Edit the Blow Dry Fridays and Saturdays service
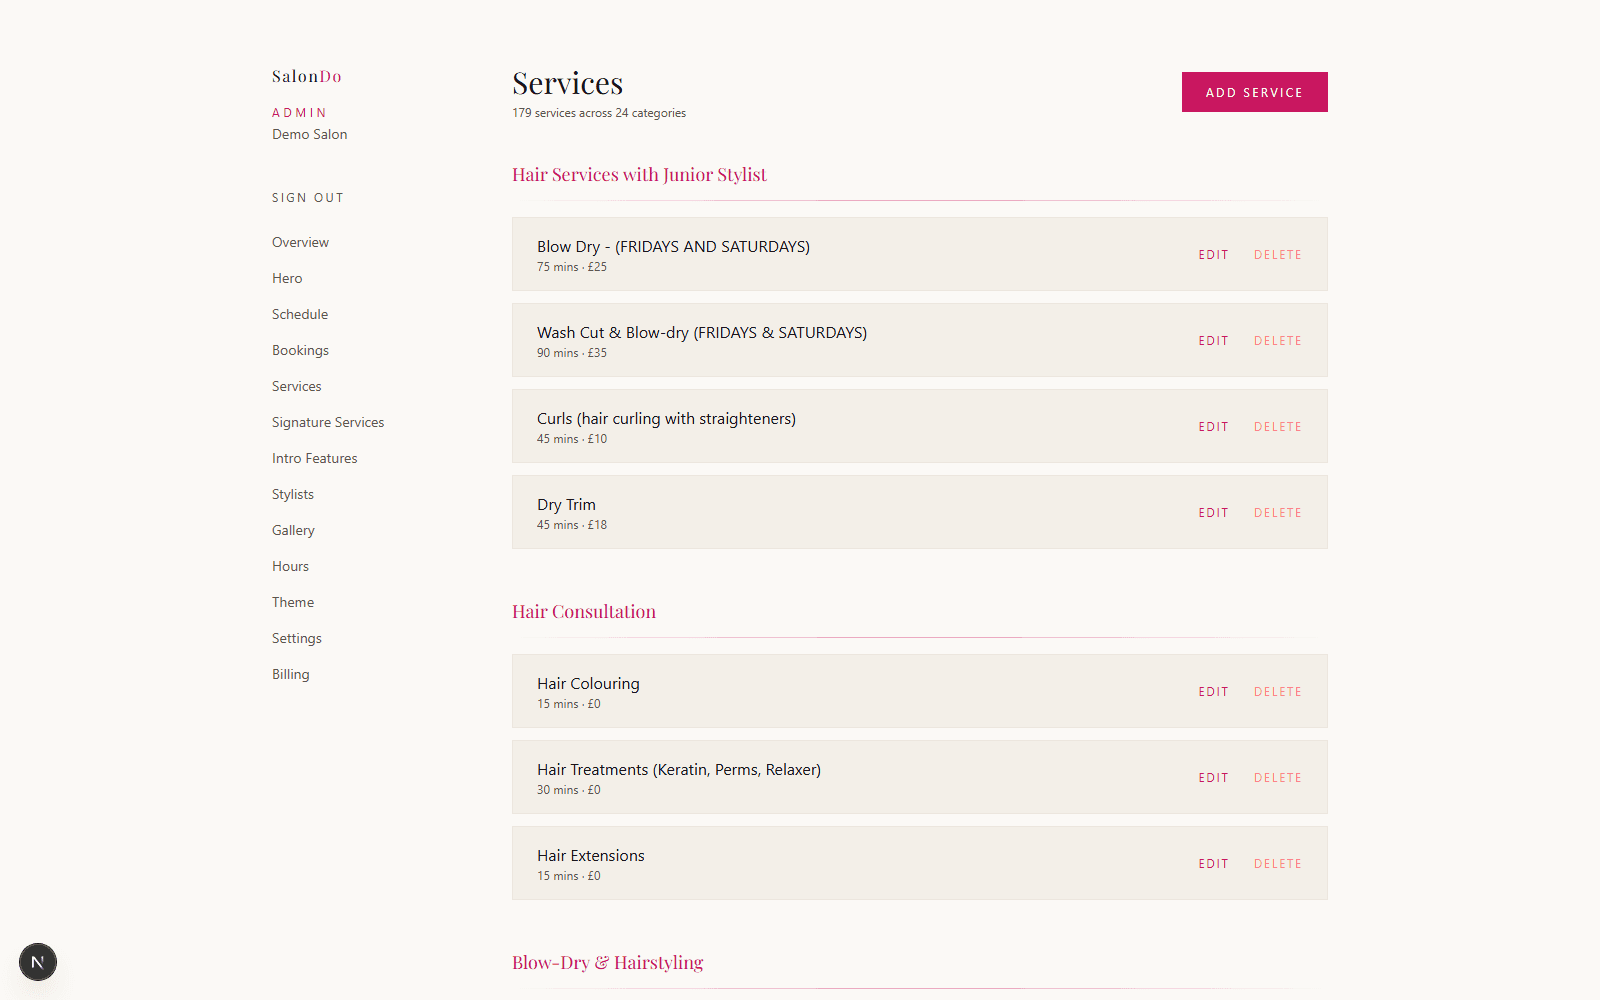Viewport: 1600px width, 1000px height. [x=1214, y=255]
